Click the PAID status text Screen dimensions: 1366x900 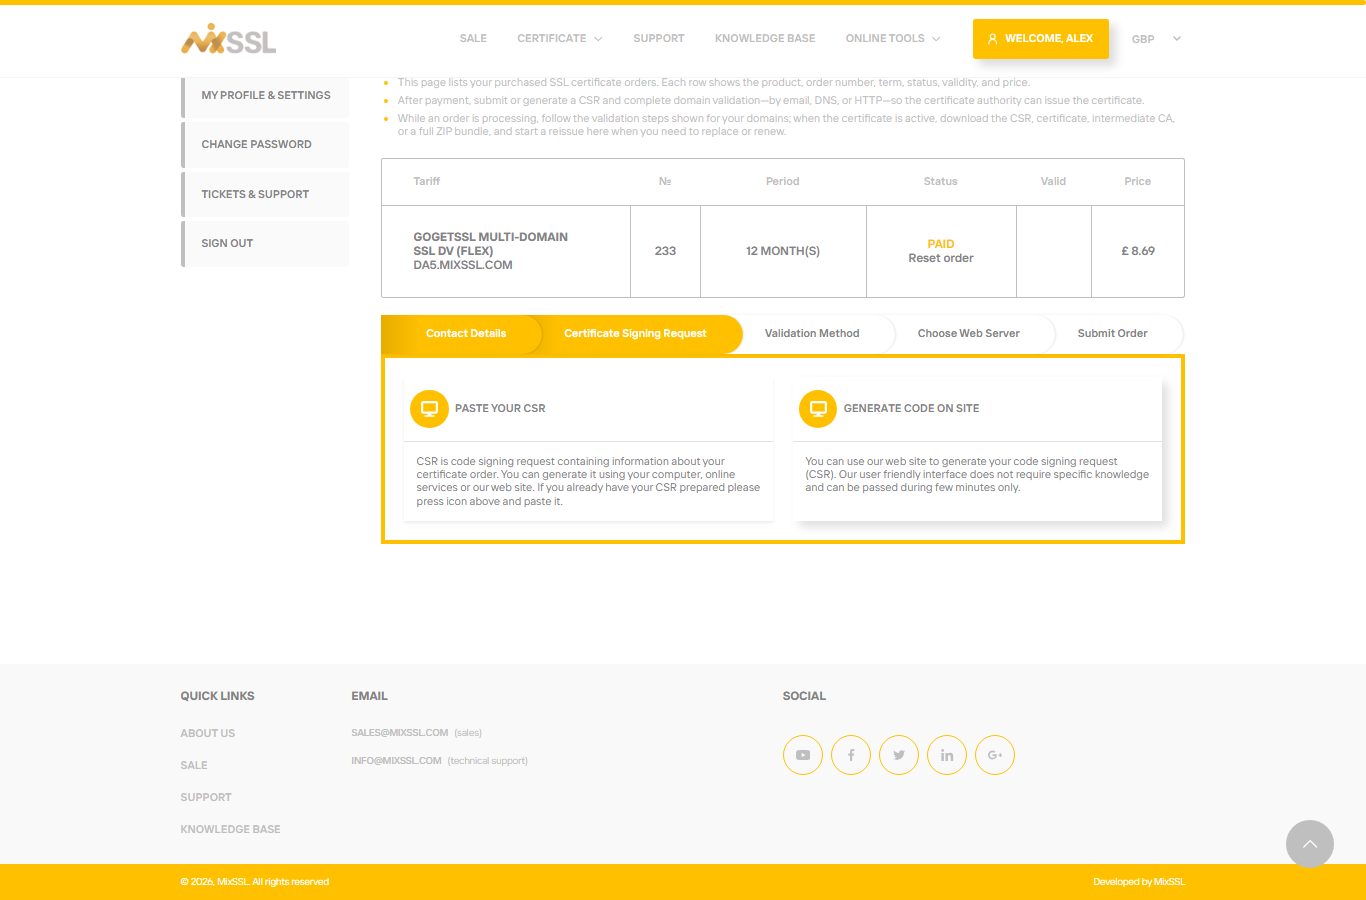coord(940,244)
